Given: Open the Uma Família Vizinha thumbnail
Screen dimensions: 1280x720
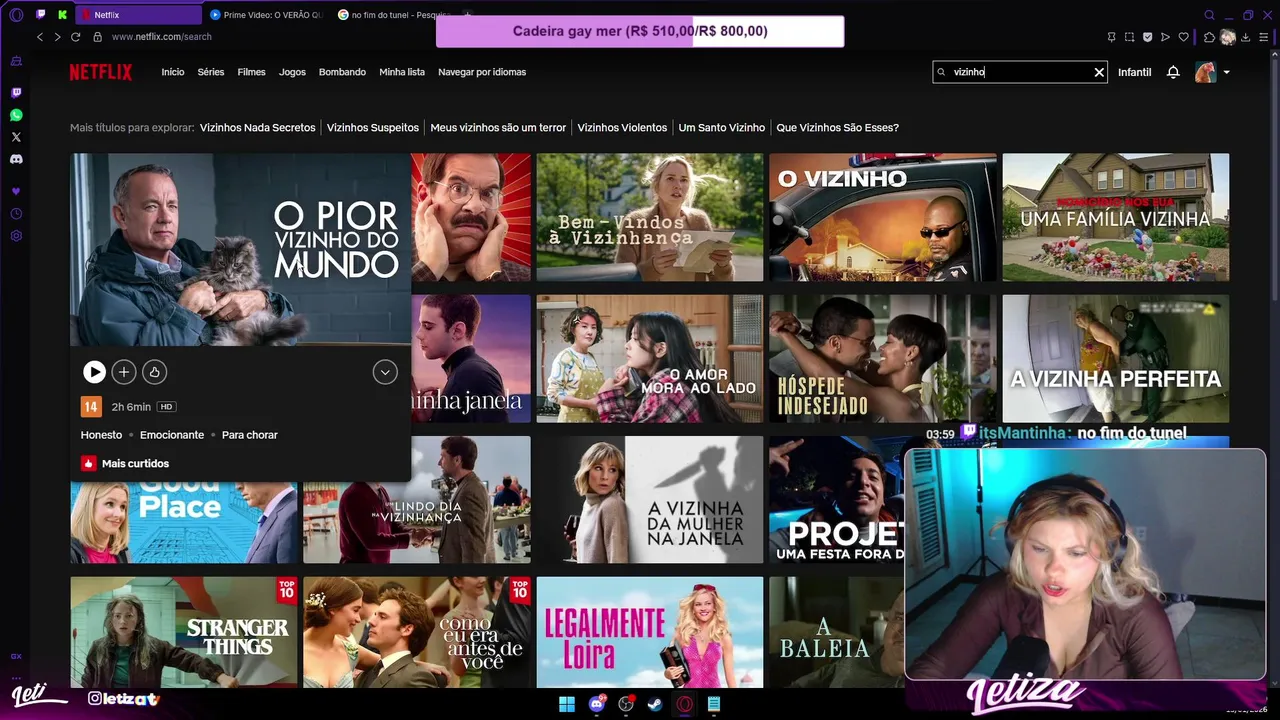Looking at the screenshot, I should pos(1116,217).
